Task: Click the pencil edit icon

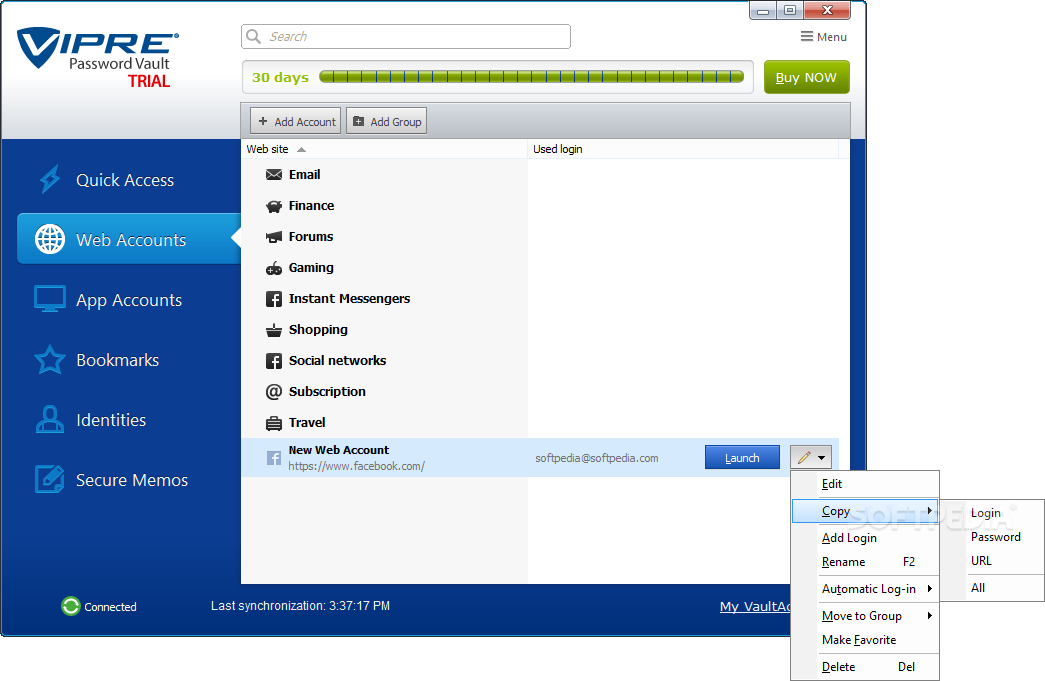Action: [x=804, y=458]
